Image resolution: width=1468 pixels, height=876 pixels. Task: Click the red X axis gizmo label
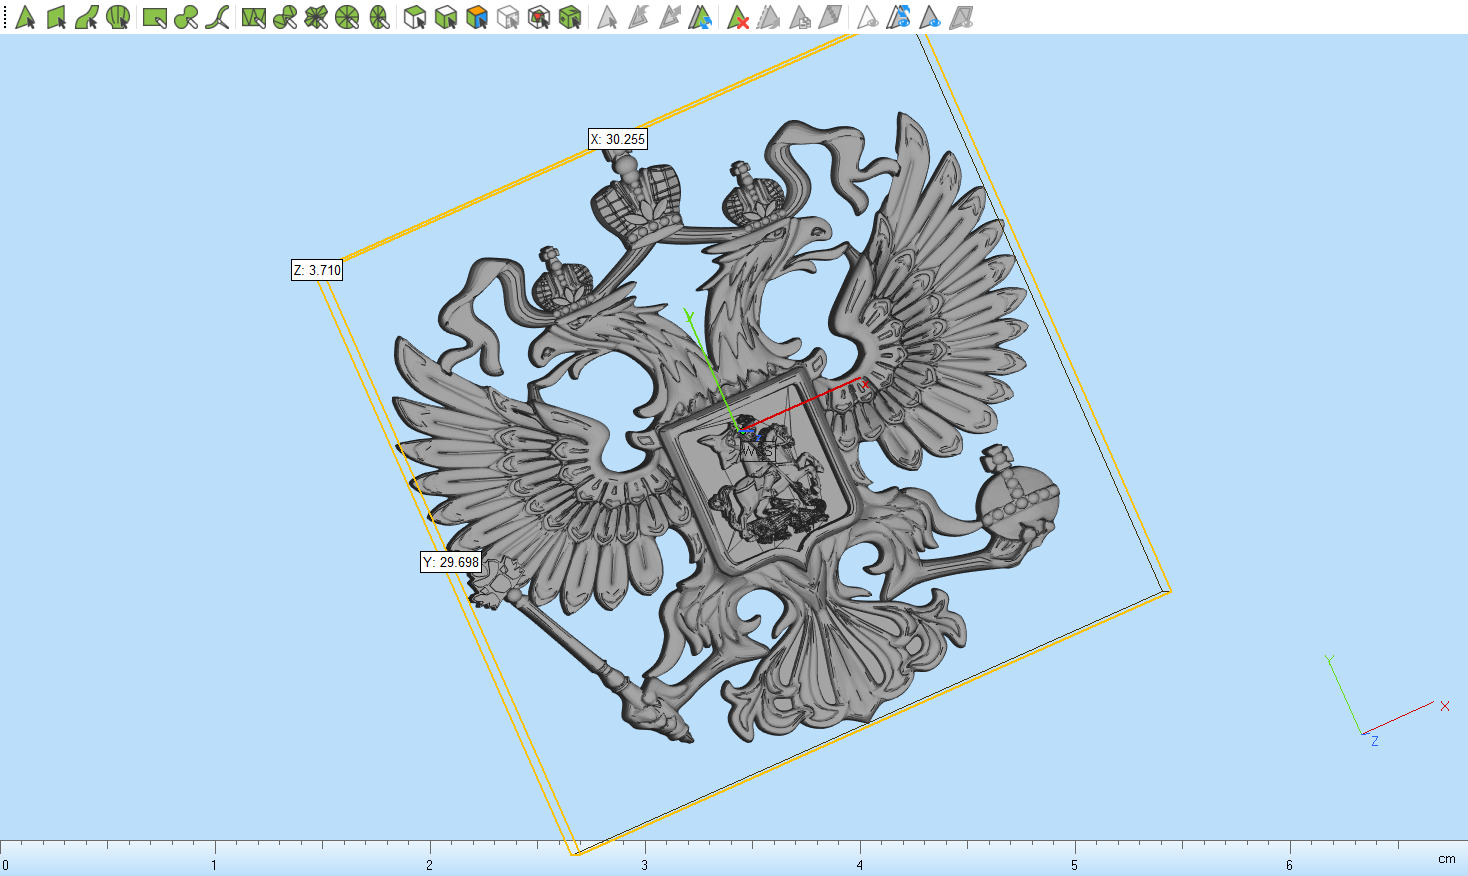click(x=1445, y=706)
